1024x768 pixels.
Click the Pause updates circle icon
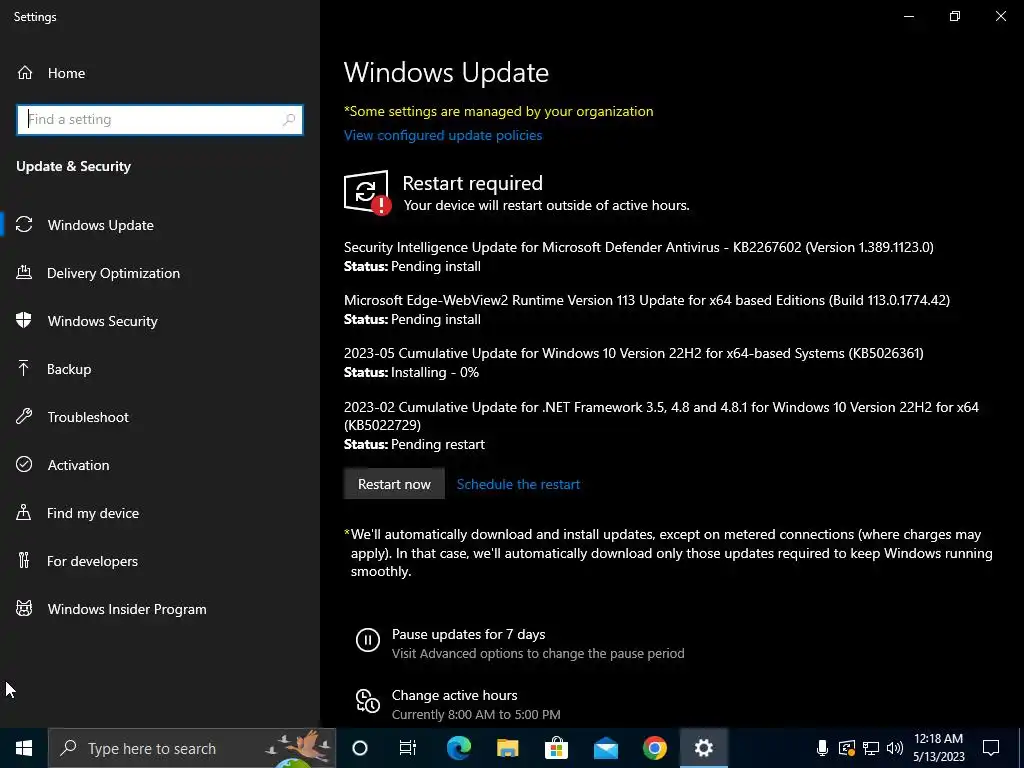368,640
